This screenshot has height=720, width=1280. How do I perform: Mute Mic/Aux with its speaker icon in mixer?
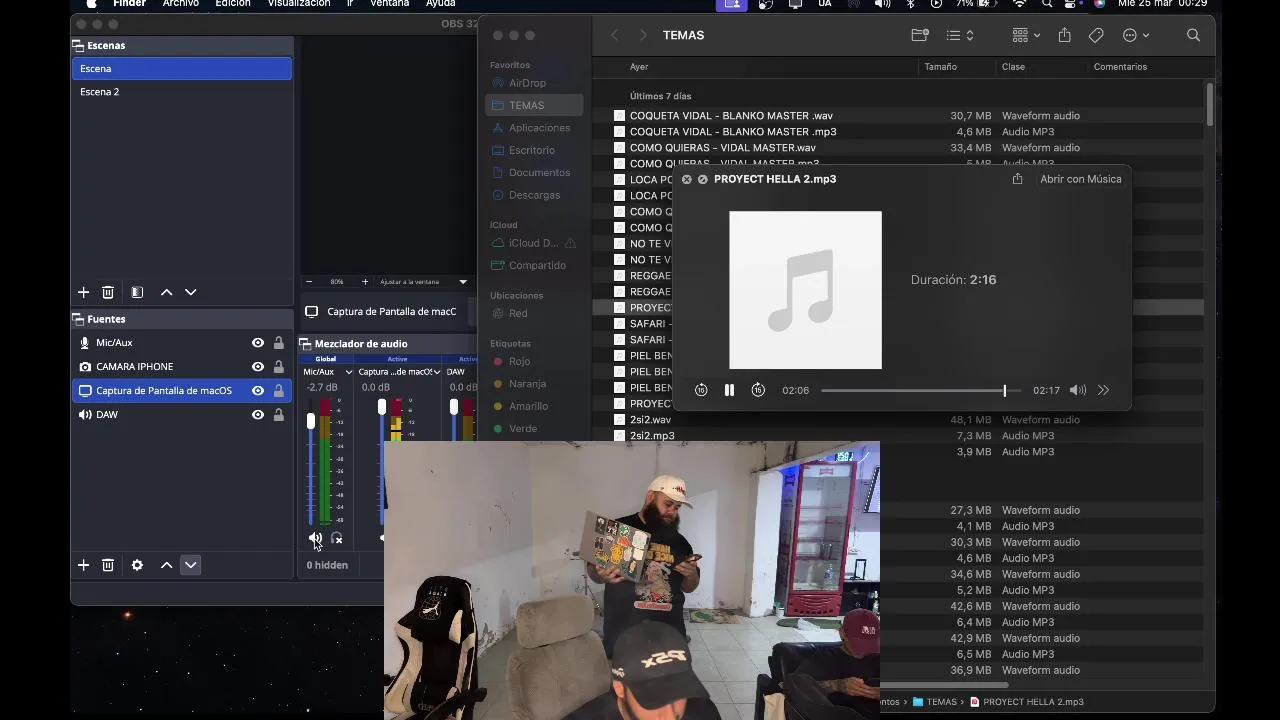315,538
